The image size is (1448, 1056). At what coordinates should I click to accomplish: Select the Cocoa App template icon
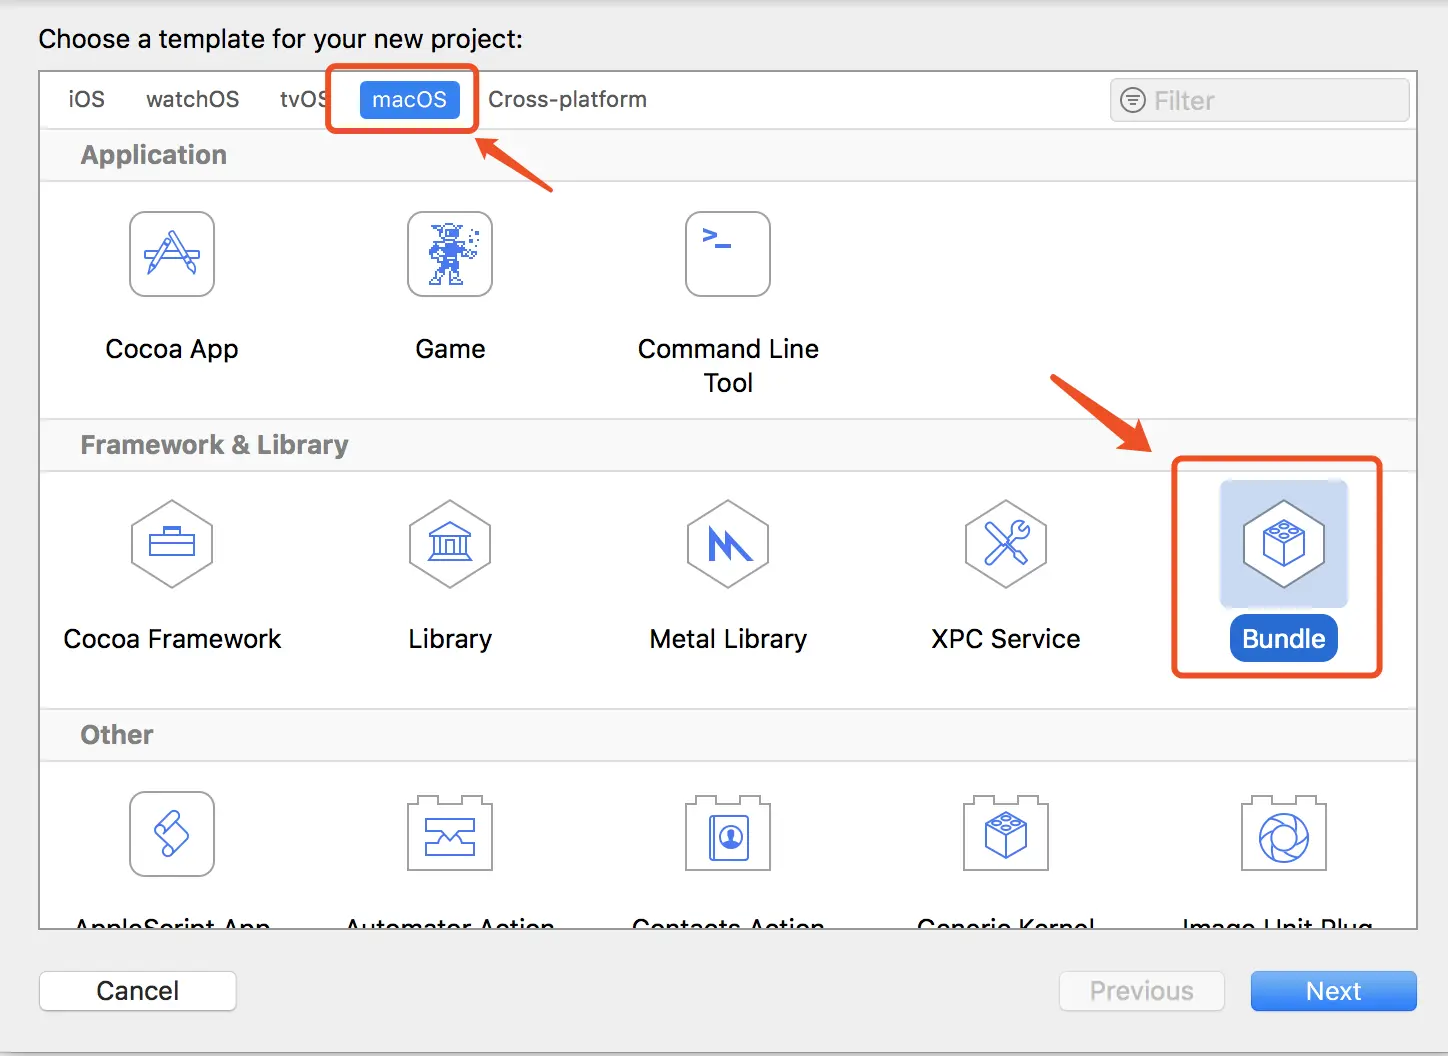[172, 254]
